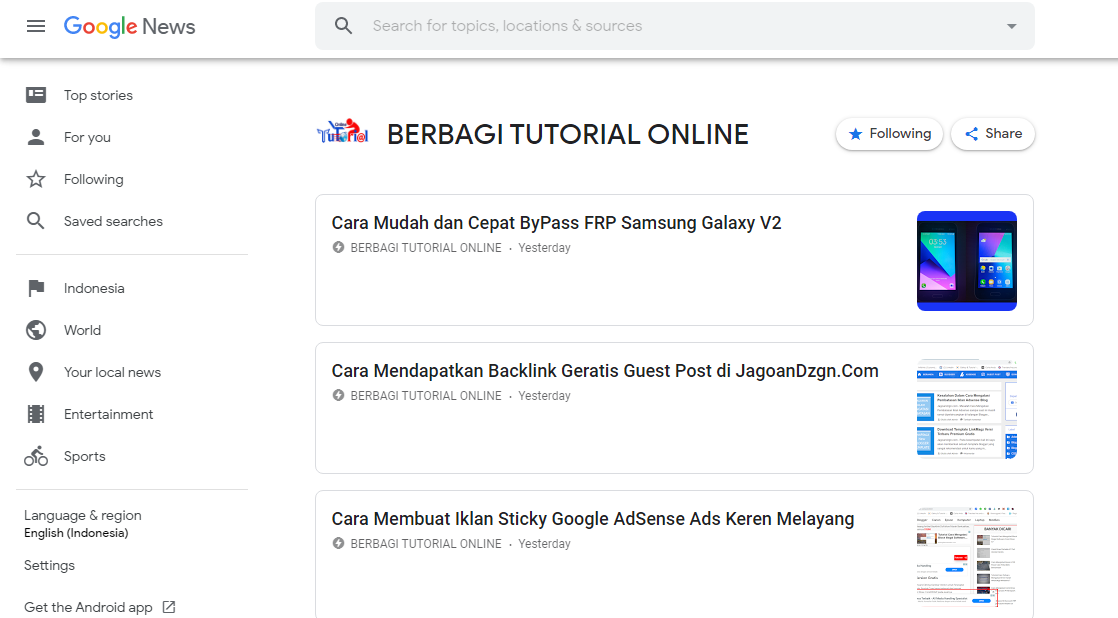Image resolution: width=1118 pixels, height=618 pixels.
Task: Toggle the Following star button
Action: [x=889, y=134]
